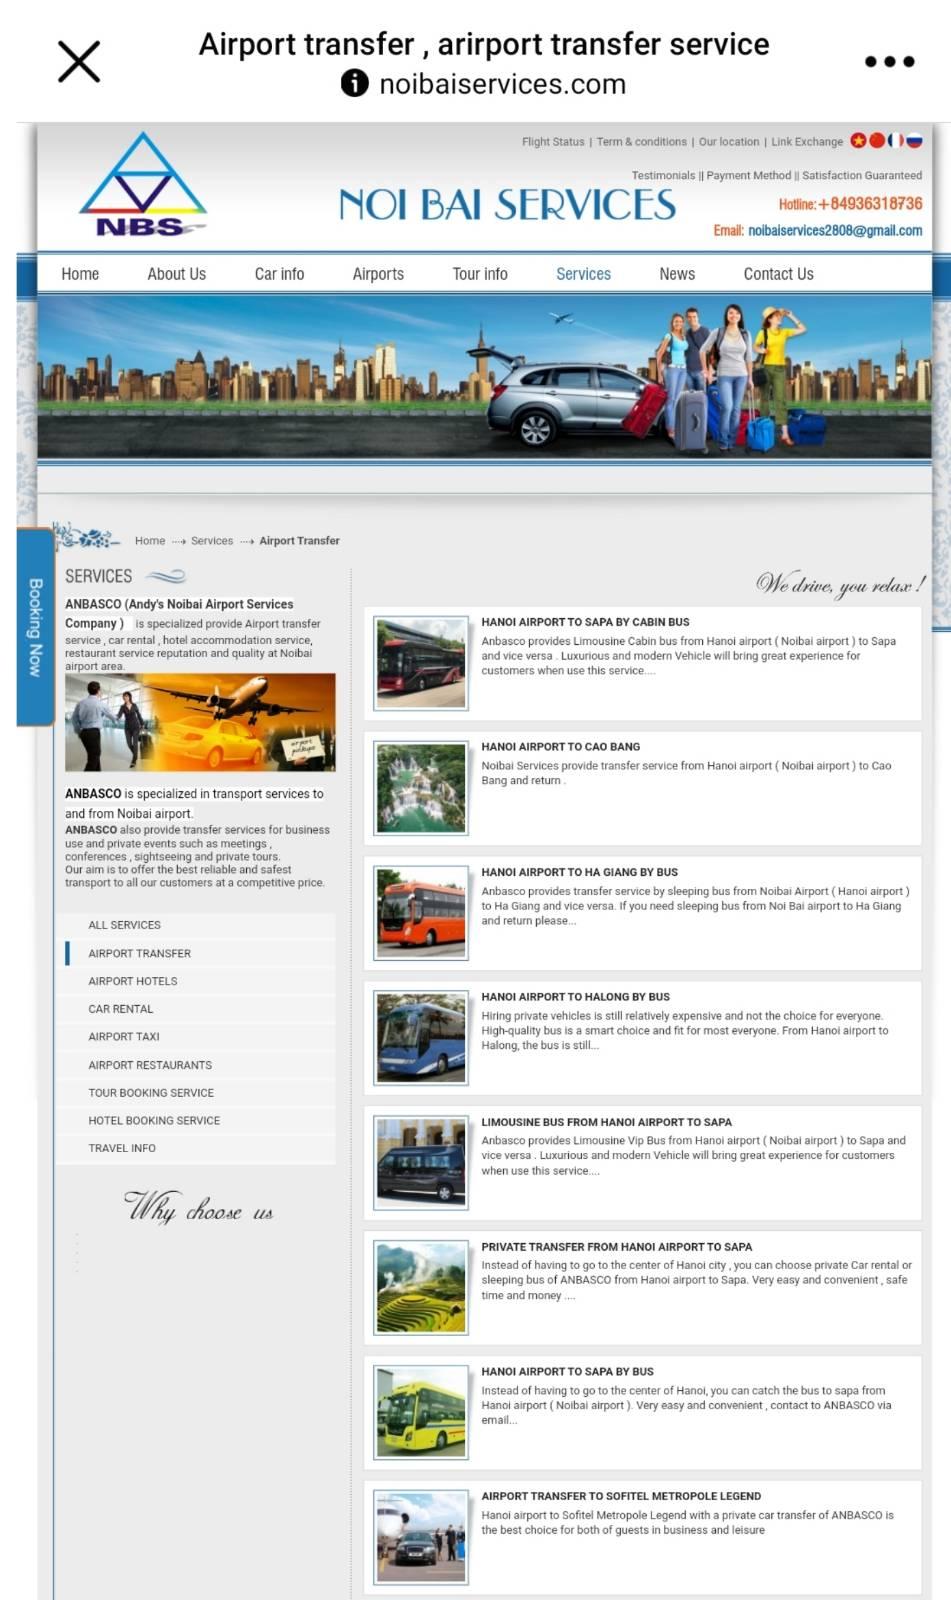Open the yellow Sapa bus thumbnail
This screenshot has width=951, height=1600.
click(421, 1413)
